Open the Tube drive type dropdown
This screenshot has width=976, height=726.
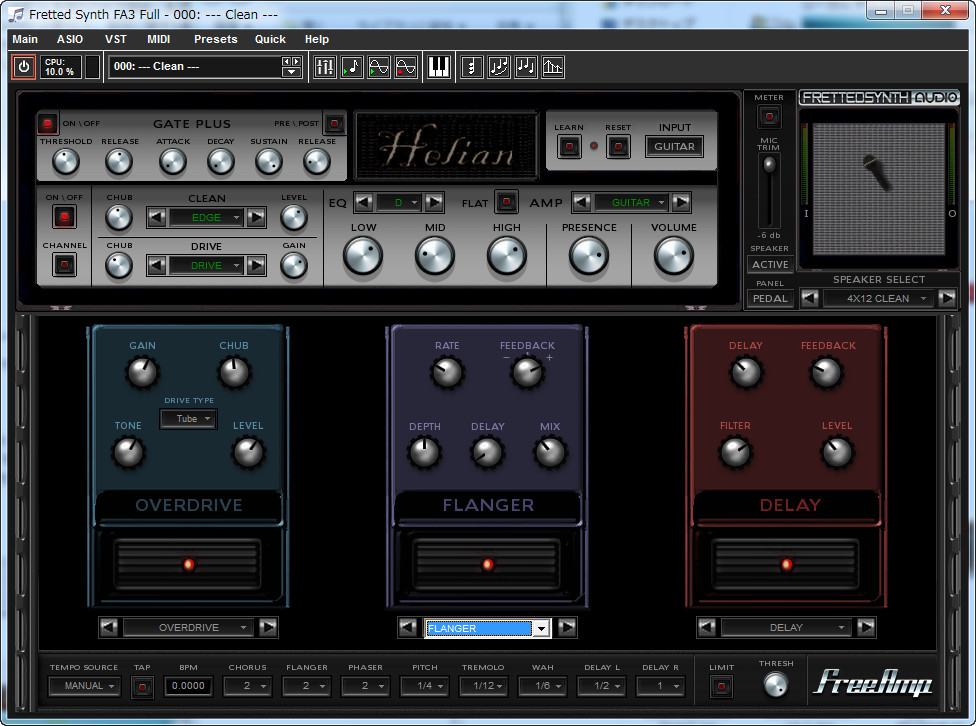(189, 418)
